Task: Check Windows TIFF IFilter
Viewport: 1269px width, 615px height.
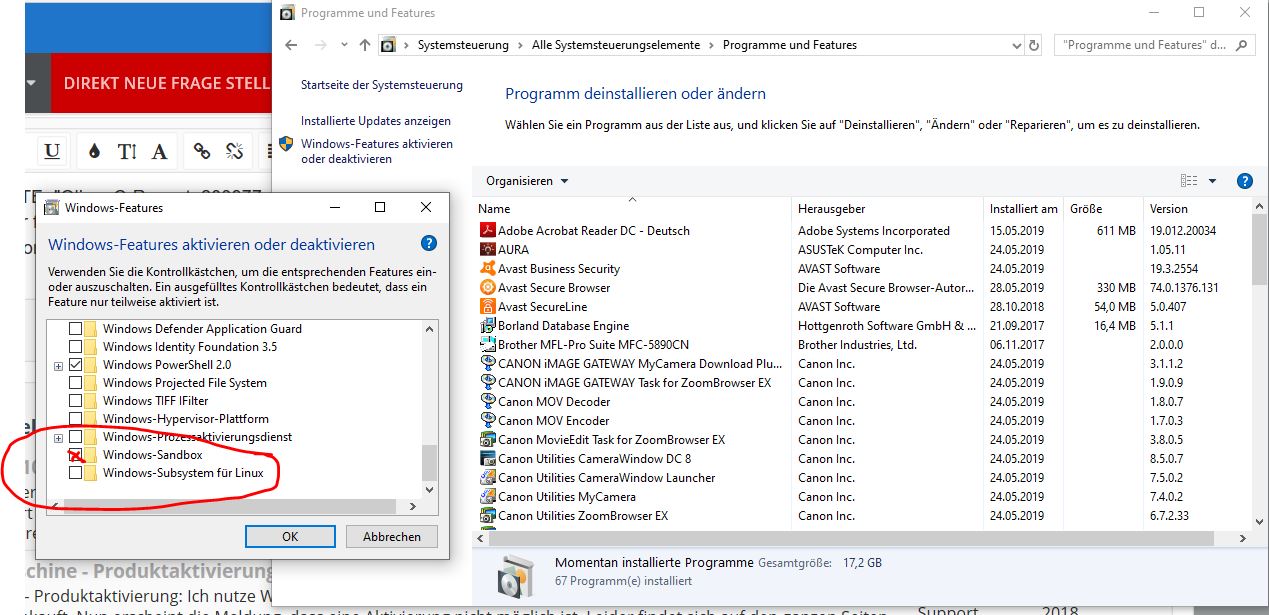Action: click(75, 401)
